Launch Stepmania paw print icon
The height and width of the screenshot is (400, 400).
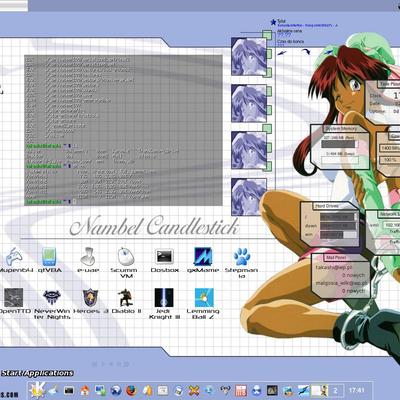pos(242,257)
